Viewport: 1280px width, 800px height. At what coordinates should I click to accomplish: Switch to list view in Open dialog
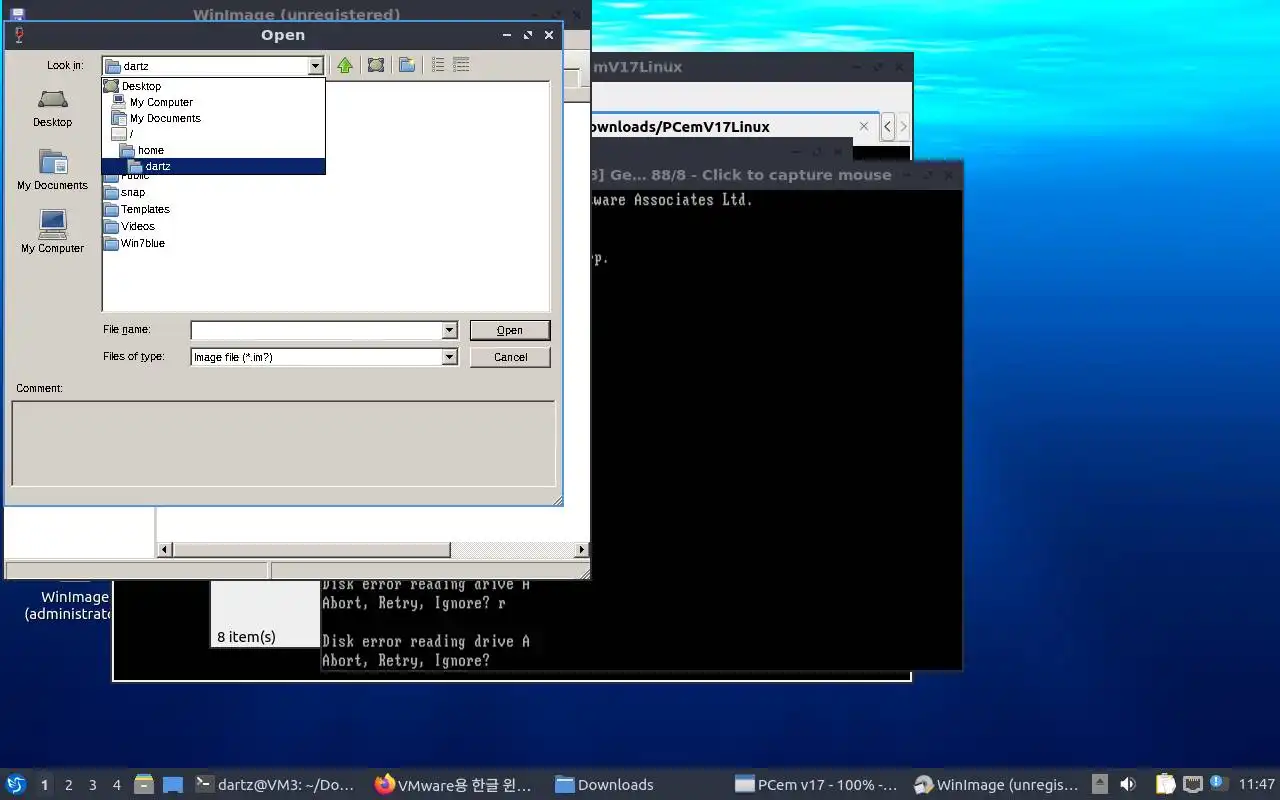(x=438, y=65)
